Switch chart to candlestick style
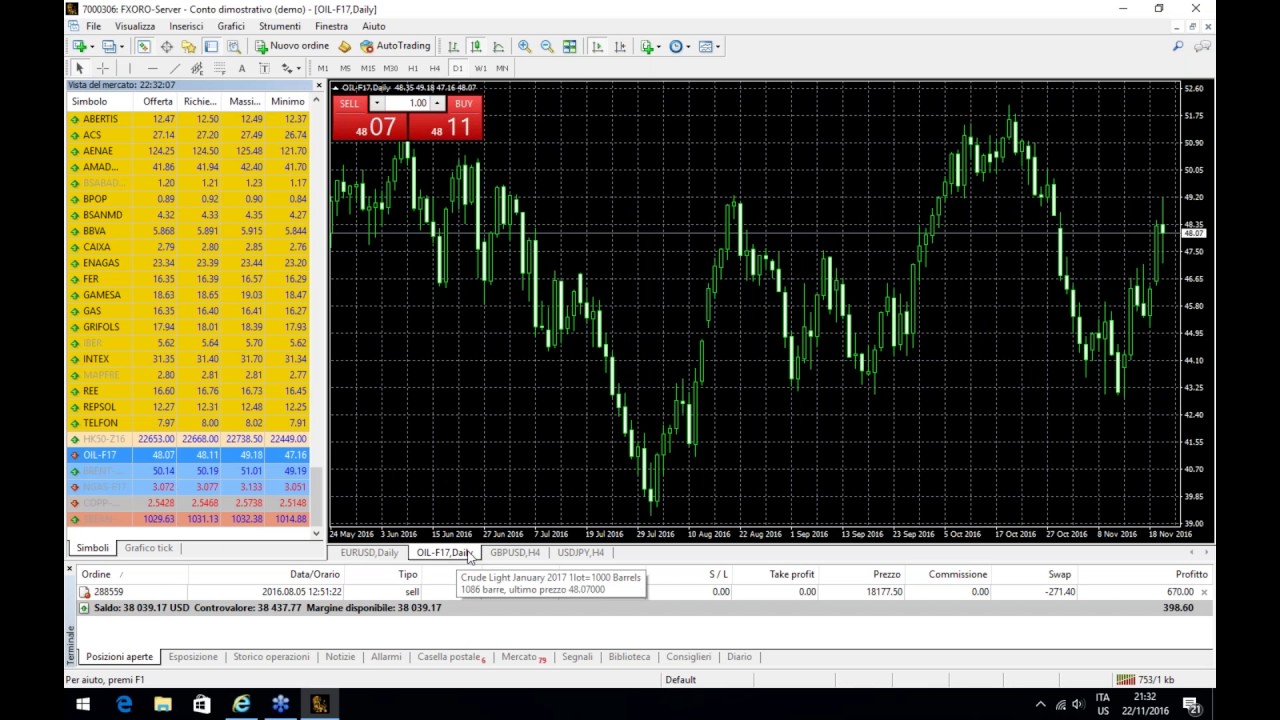Screen dimensions: 1280x720 click(x=476, y=46)
